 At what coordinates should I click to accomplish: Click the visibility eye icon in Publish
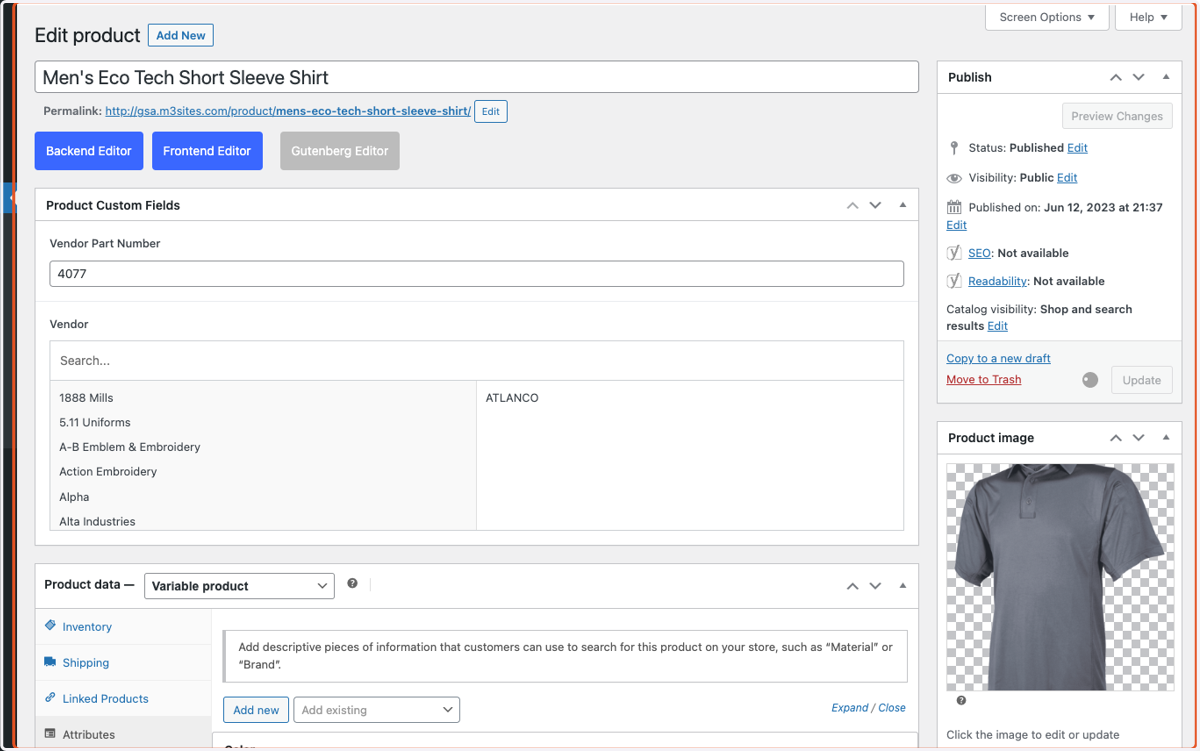tap(954, 178)
